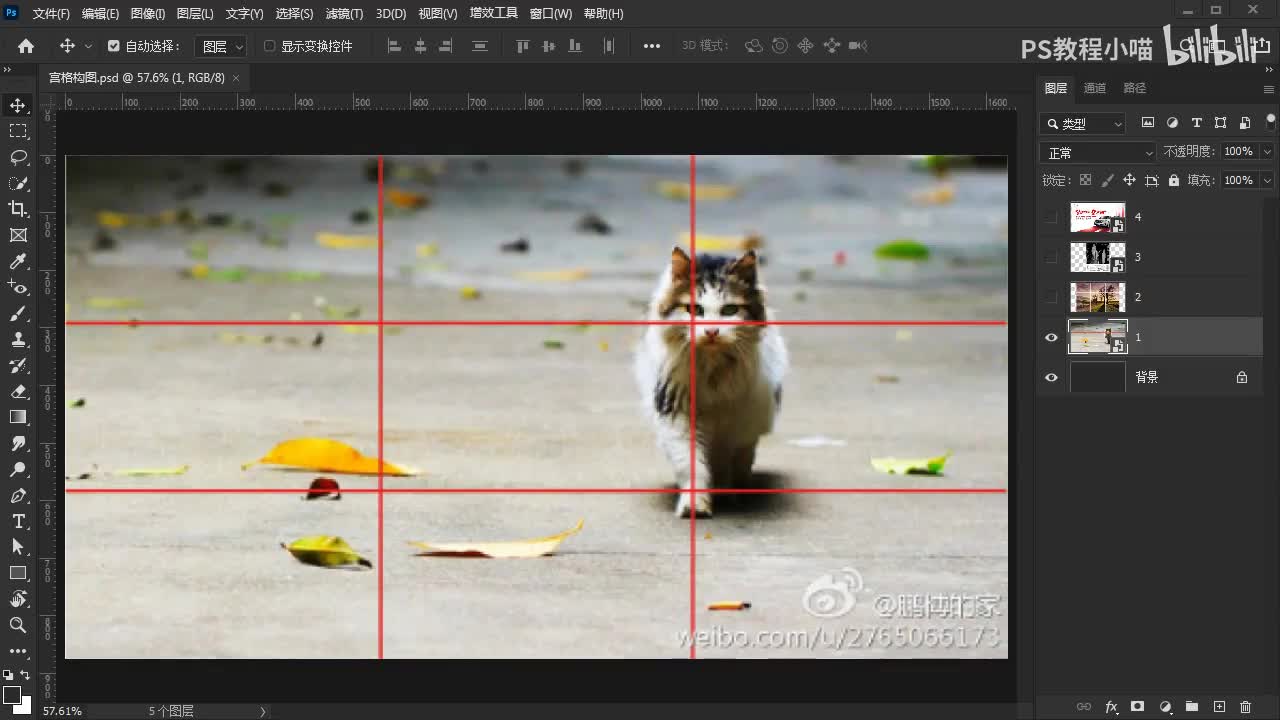
Task: Select the Rectangular Marquee tool
Action: (x=18, y=131)
